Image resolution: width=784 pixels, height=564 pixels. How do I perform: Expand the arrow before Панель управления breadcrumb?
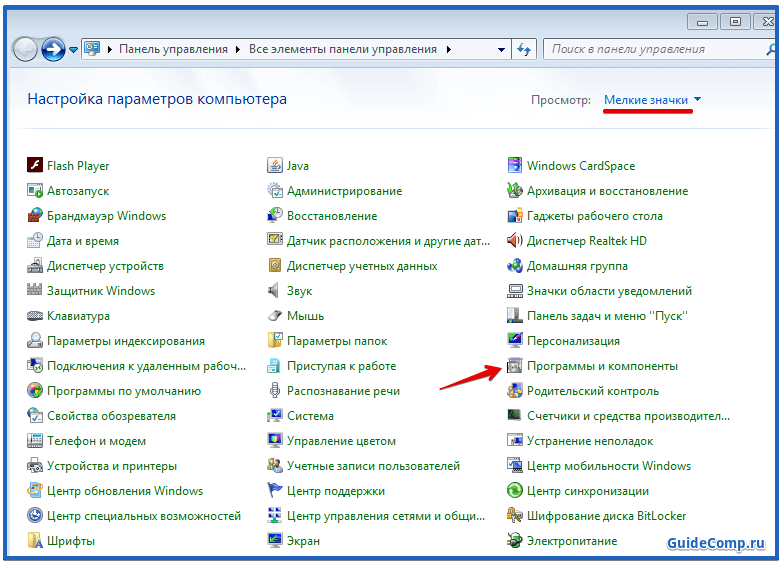[x=110, y=49]
